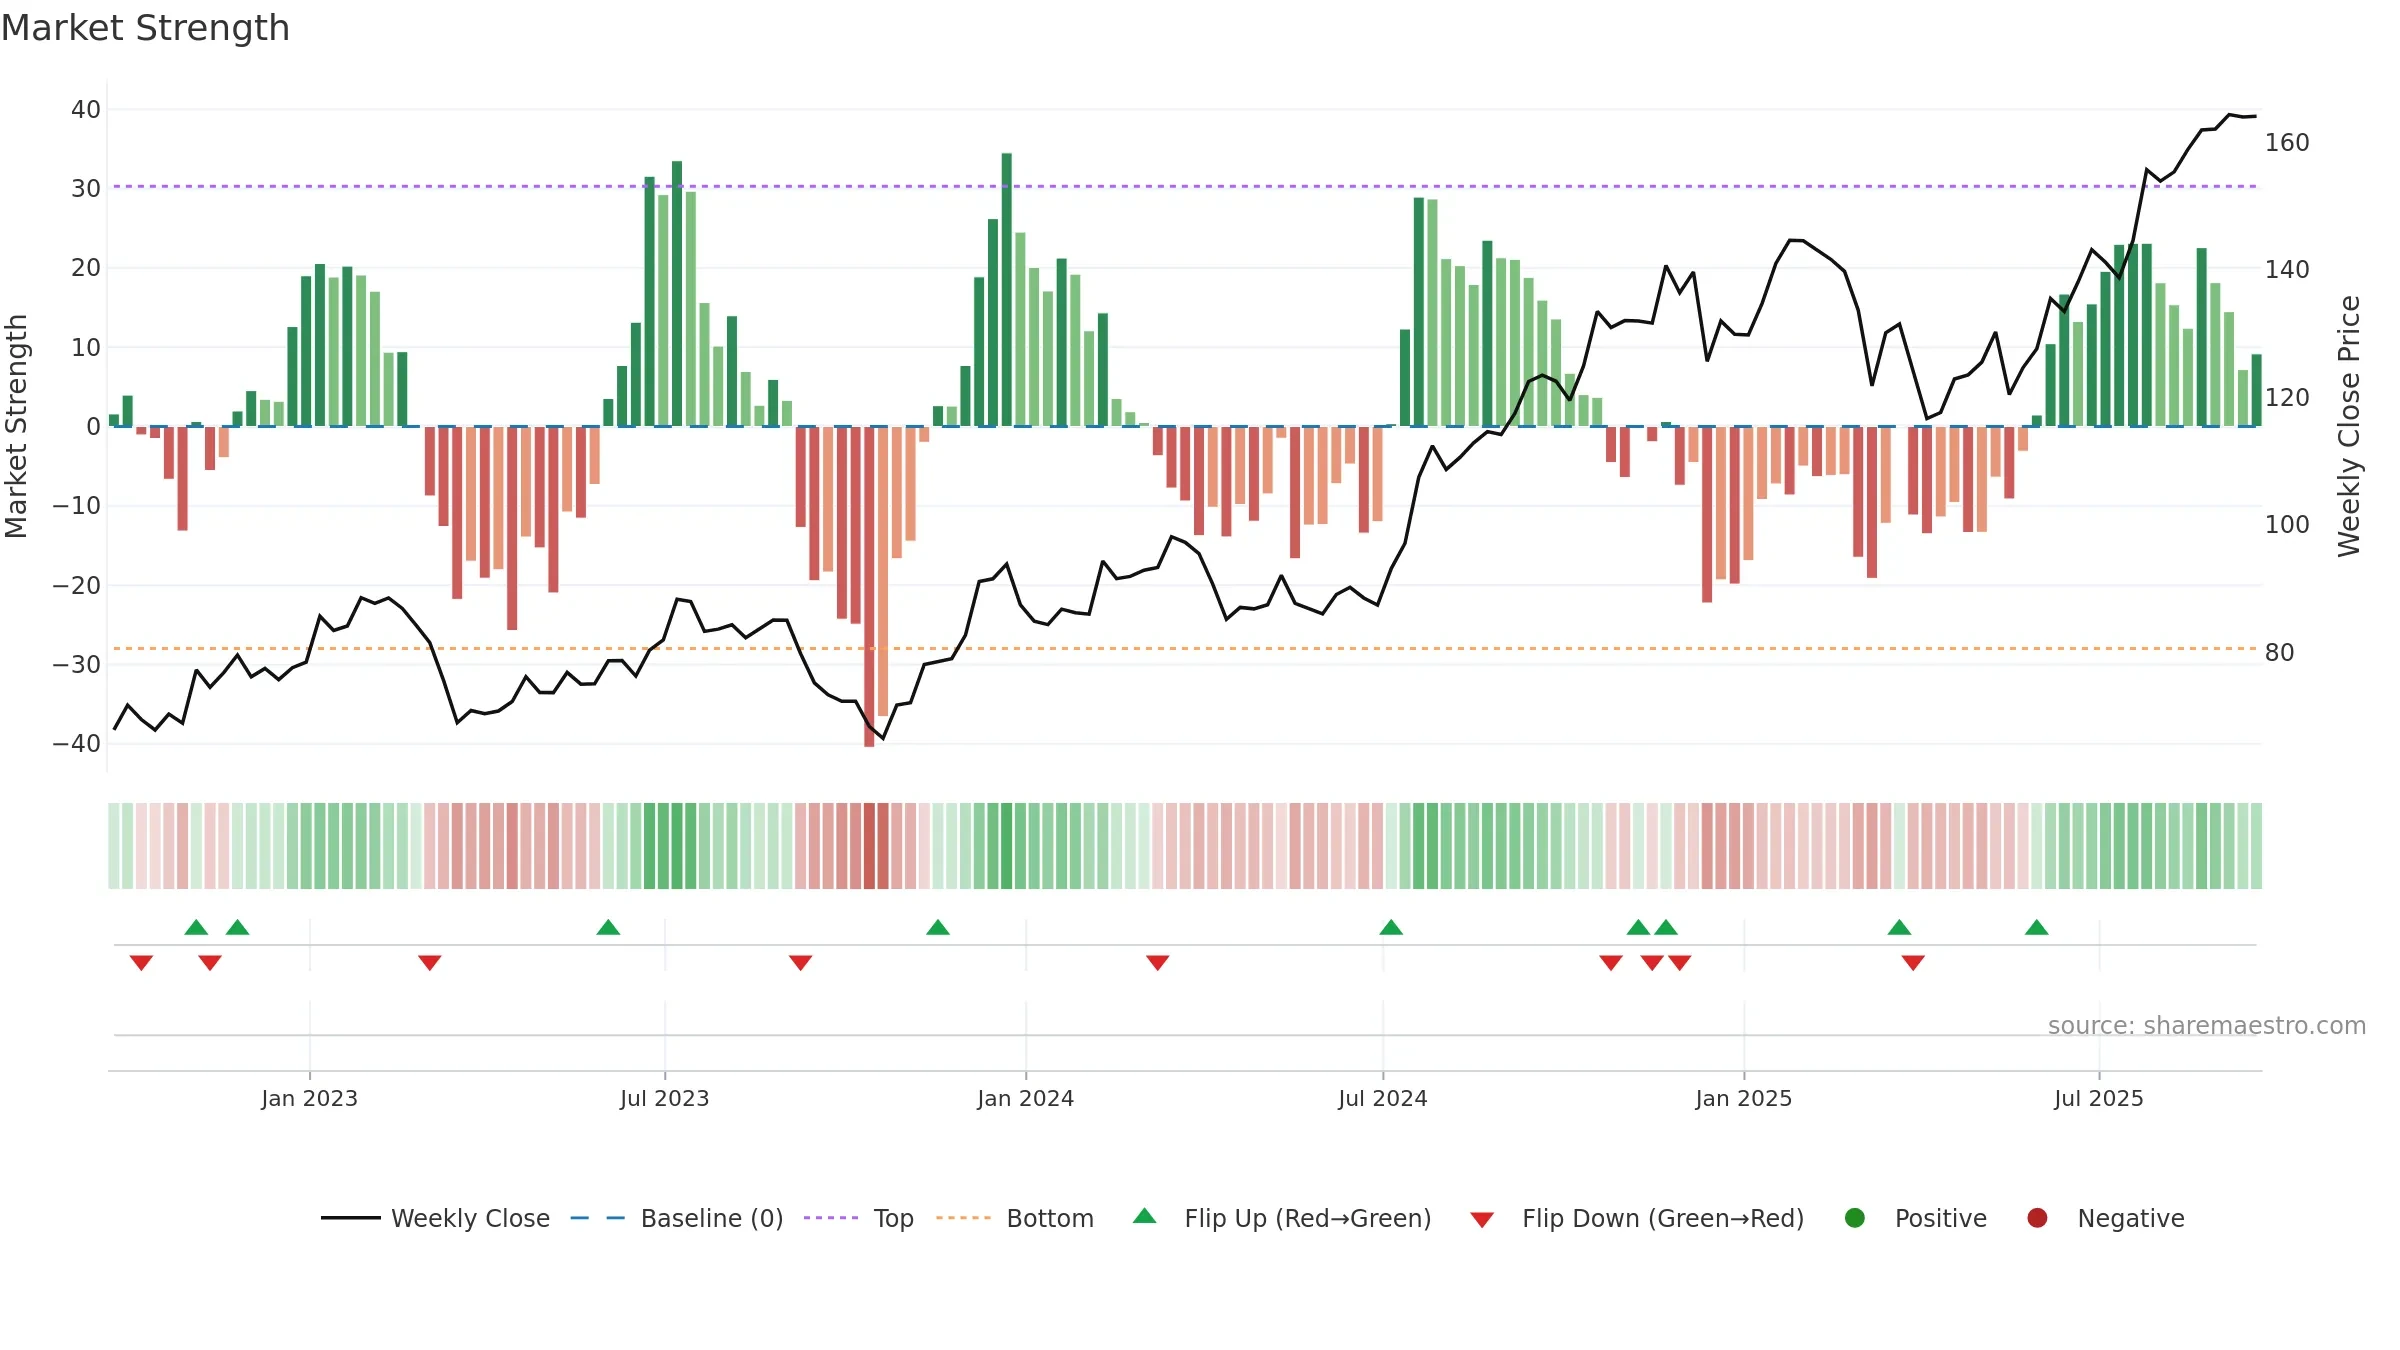The height and width of the screenshot is (1350, 2400).
Task: Click the 140 tick on price axis
Action: point(2287,269)
